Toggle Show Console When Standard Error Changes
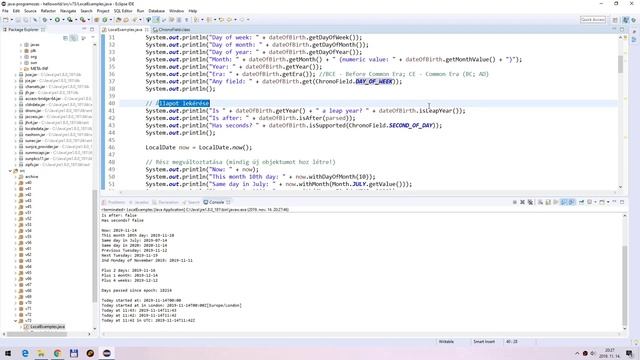 click(x=571, y=202)
